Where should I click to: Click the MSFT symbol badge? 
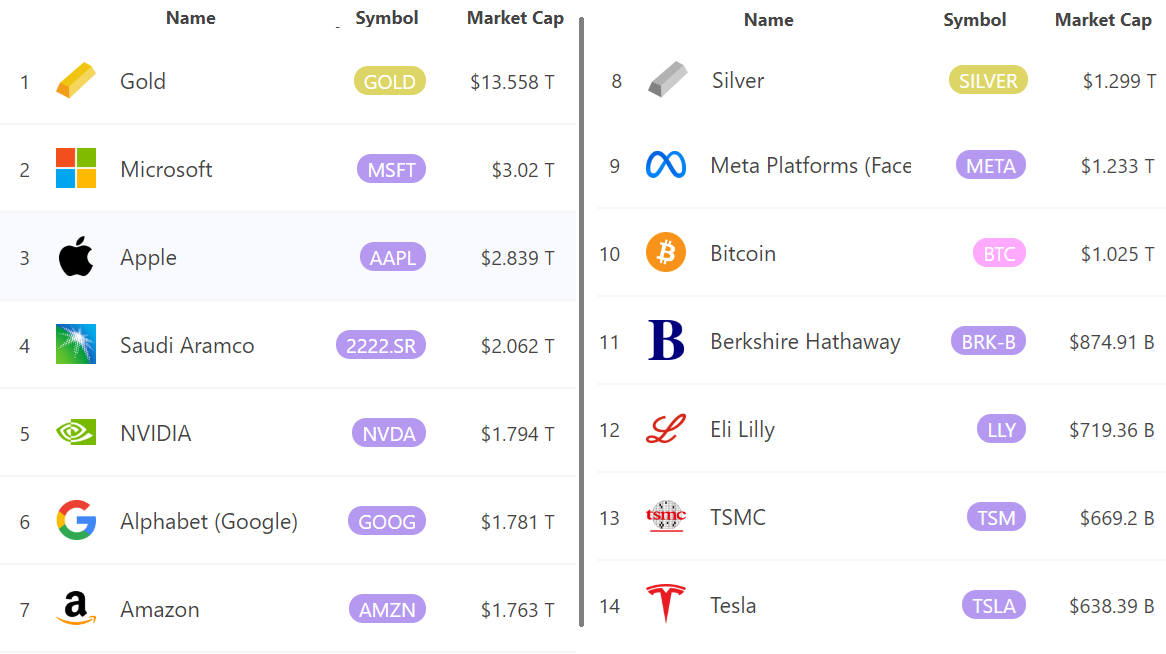tap(391, 169)
